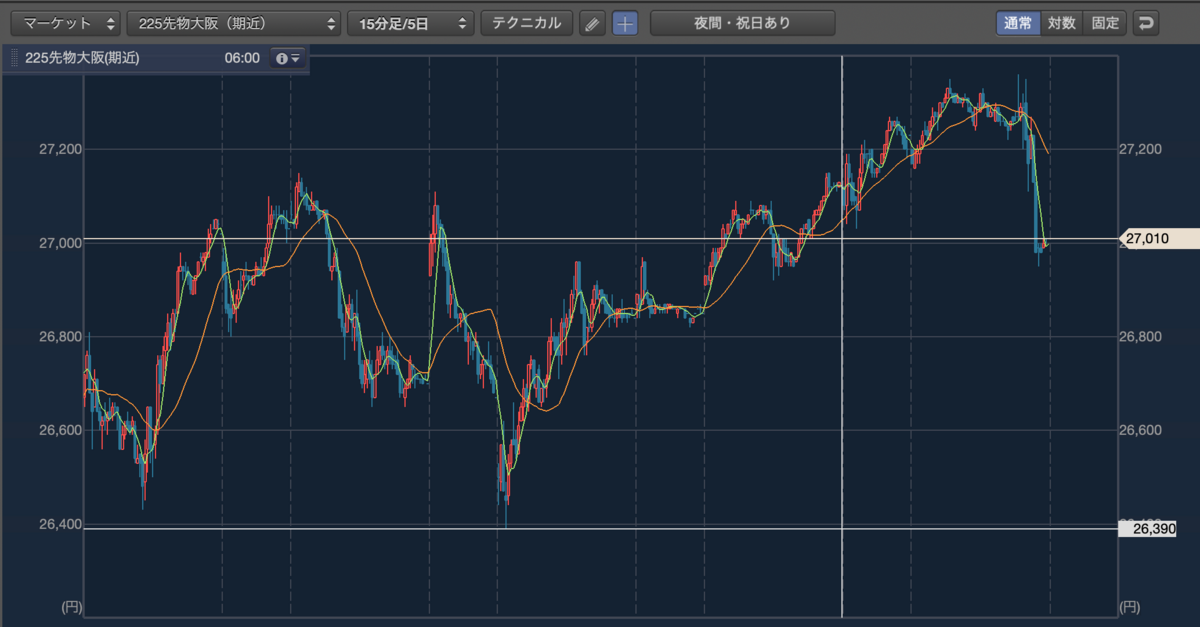Switch to 対数 logarithmic scale
The image size is (1200, 627).
click(x=1062, y=23)
